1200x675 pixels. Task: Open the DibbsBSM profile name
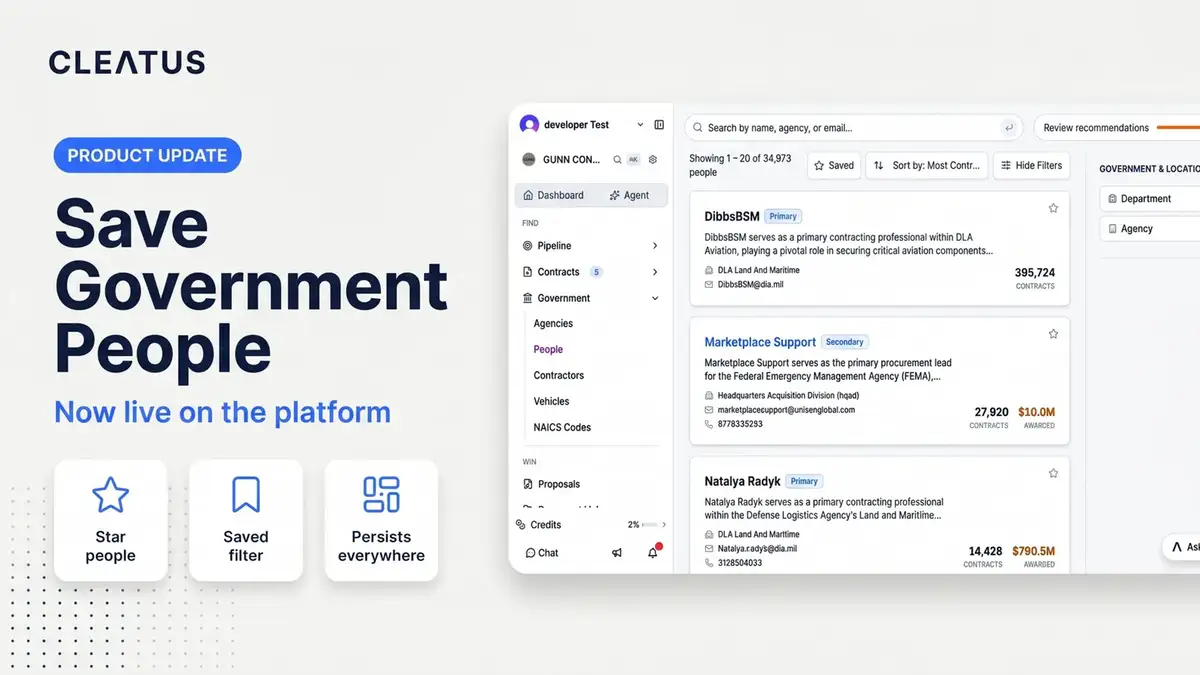[x=731, y=216]
